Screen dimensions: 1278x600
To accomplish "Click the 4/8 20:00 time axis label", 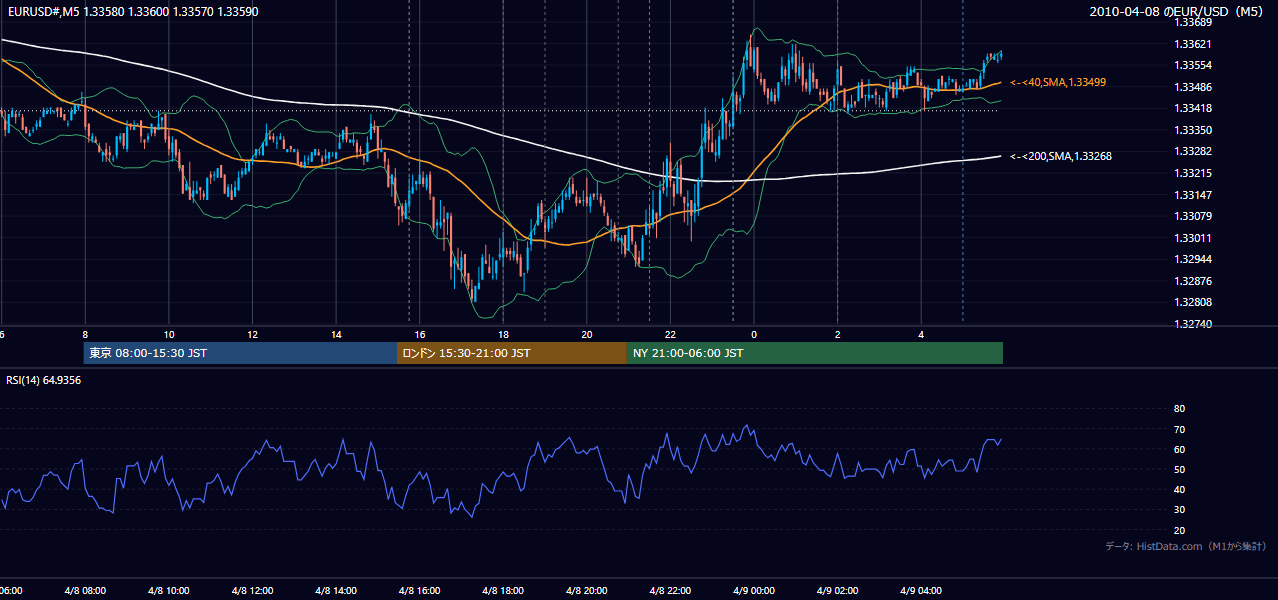I will (x=587, y=591).
